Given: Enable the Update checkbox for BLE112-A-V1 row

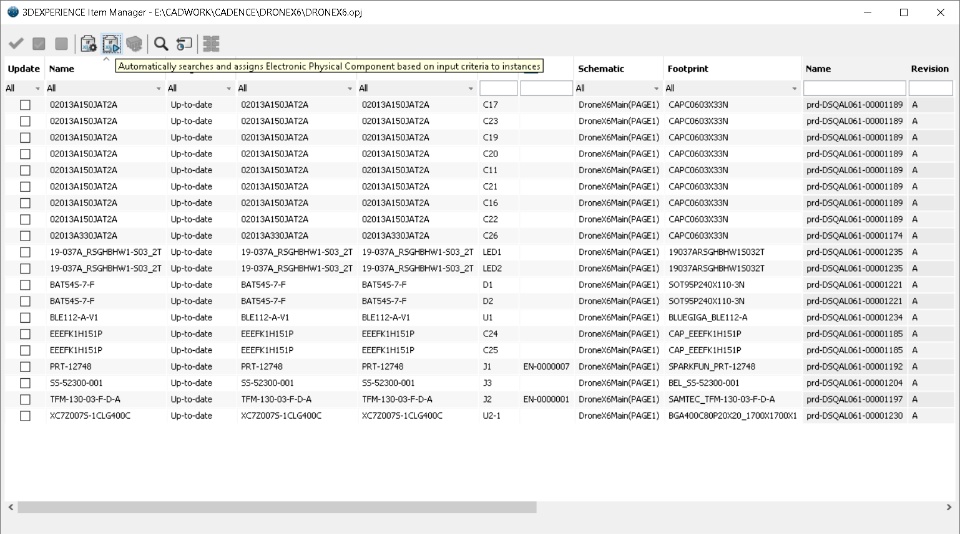Looking at the screenshot, I should coord(25,317).
